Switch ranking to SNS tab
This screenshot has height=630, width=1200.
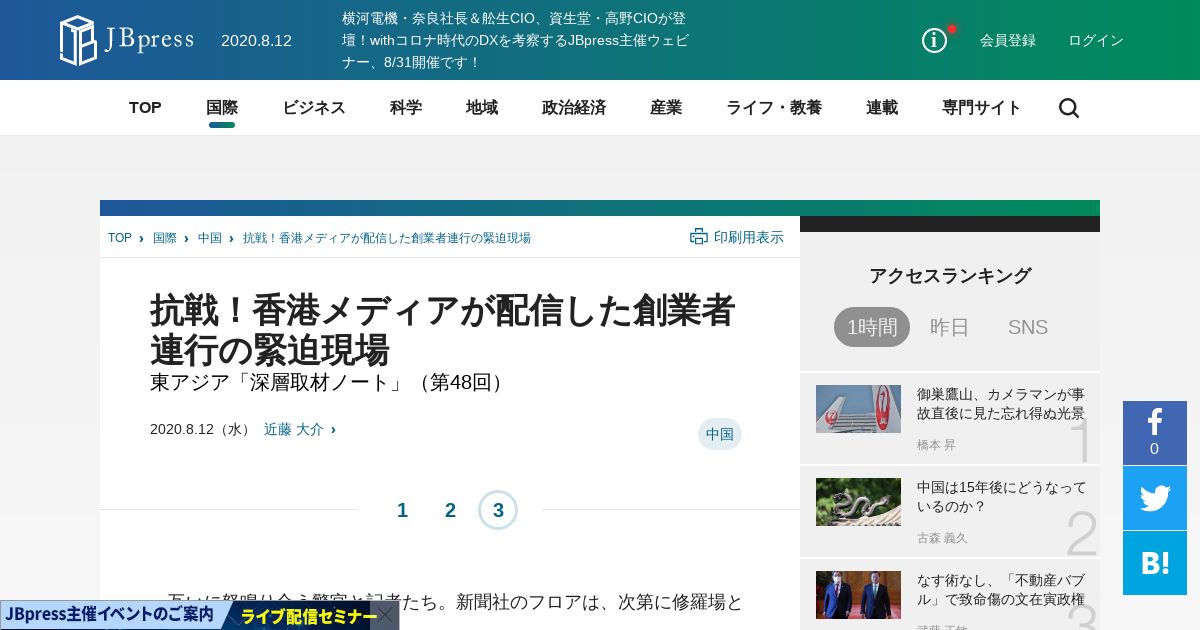(1028, 327)
